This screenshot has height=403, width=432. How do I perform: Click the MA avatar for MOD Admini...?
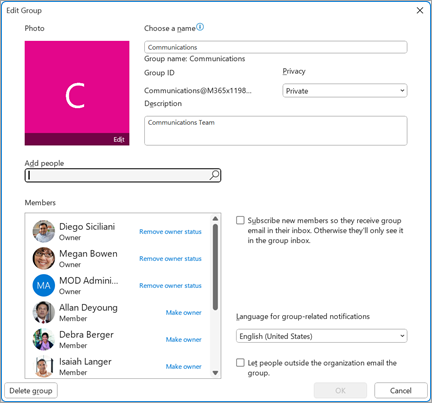44,285
